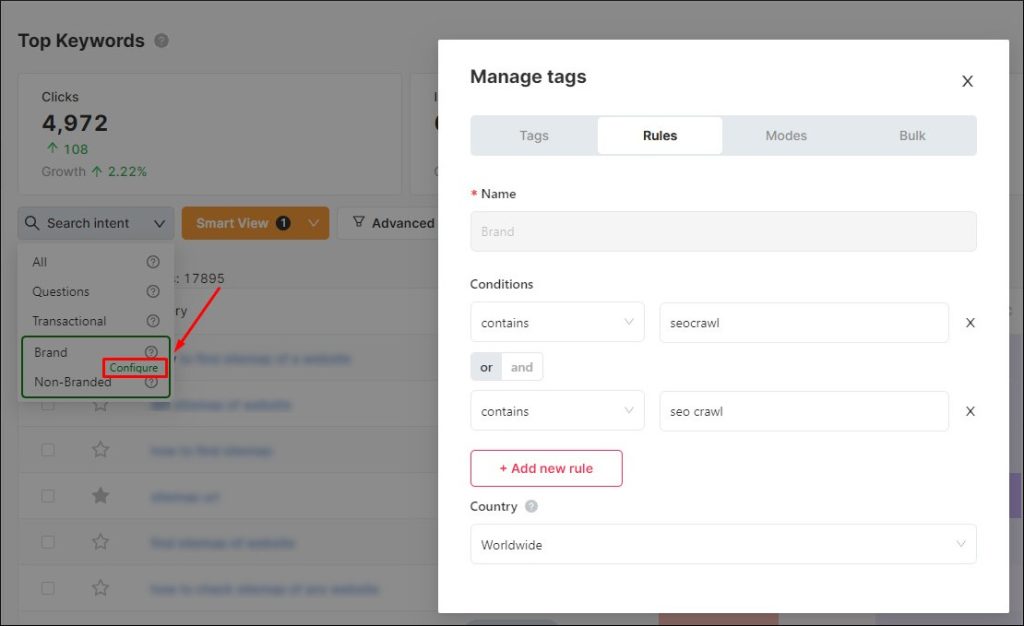The image size is (1024, 626).
Task: Click the question mark icon beside Brand
Action: coord(151,352)
